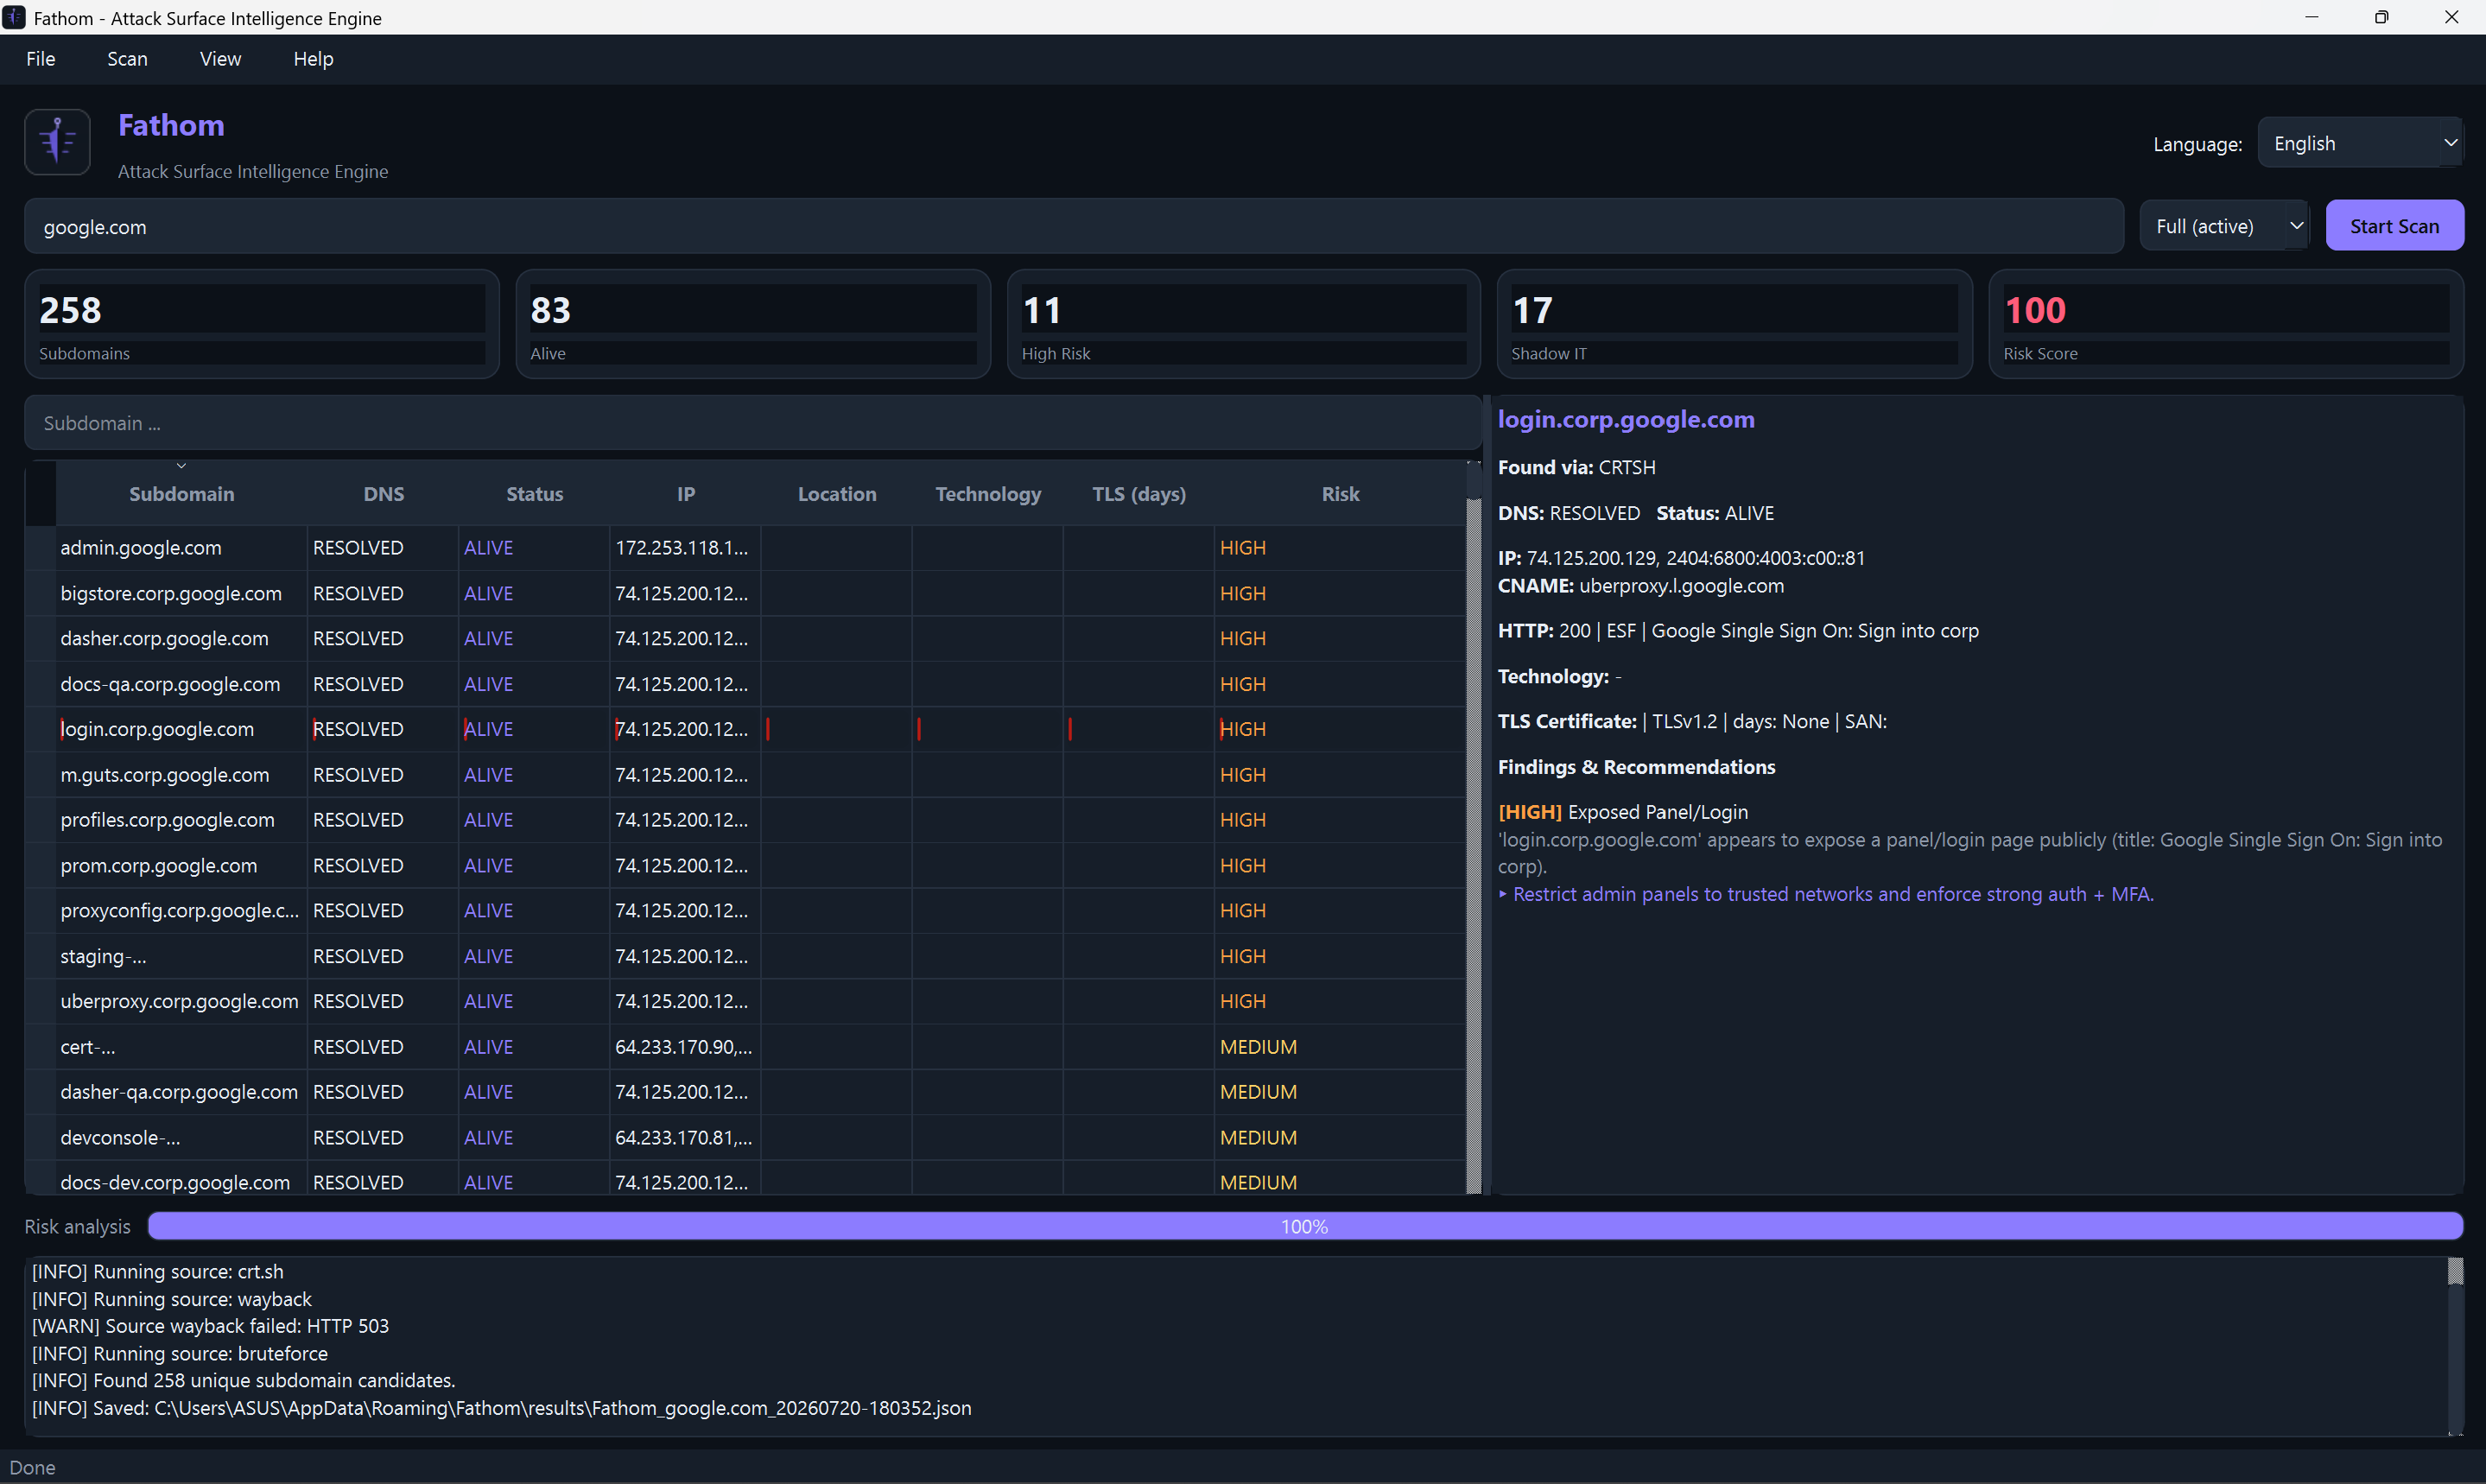Click the 100 Risk Score stat card
Viewport: 2486px width, 1484px height.
2226,324
